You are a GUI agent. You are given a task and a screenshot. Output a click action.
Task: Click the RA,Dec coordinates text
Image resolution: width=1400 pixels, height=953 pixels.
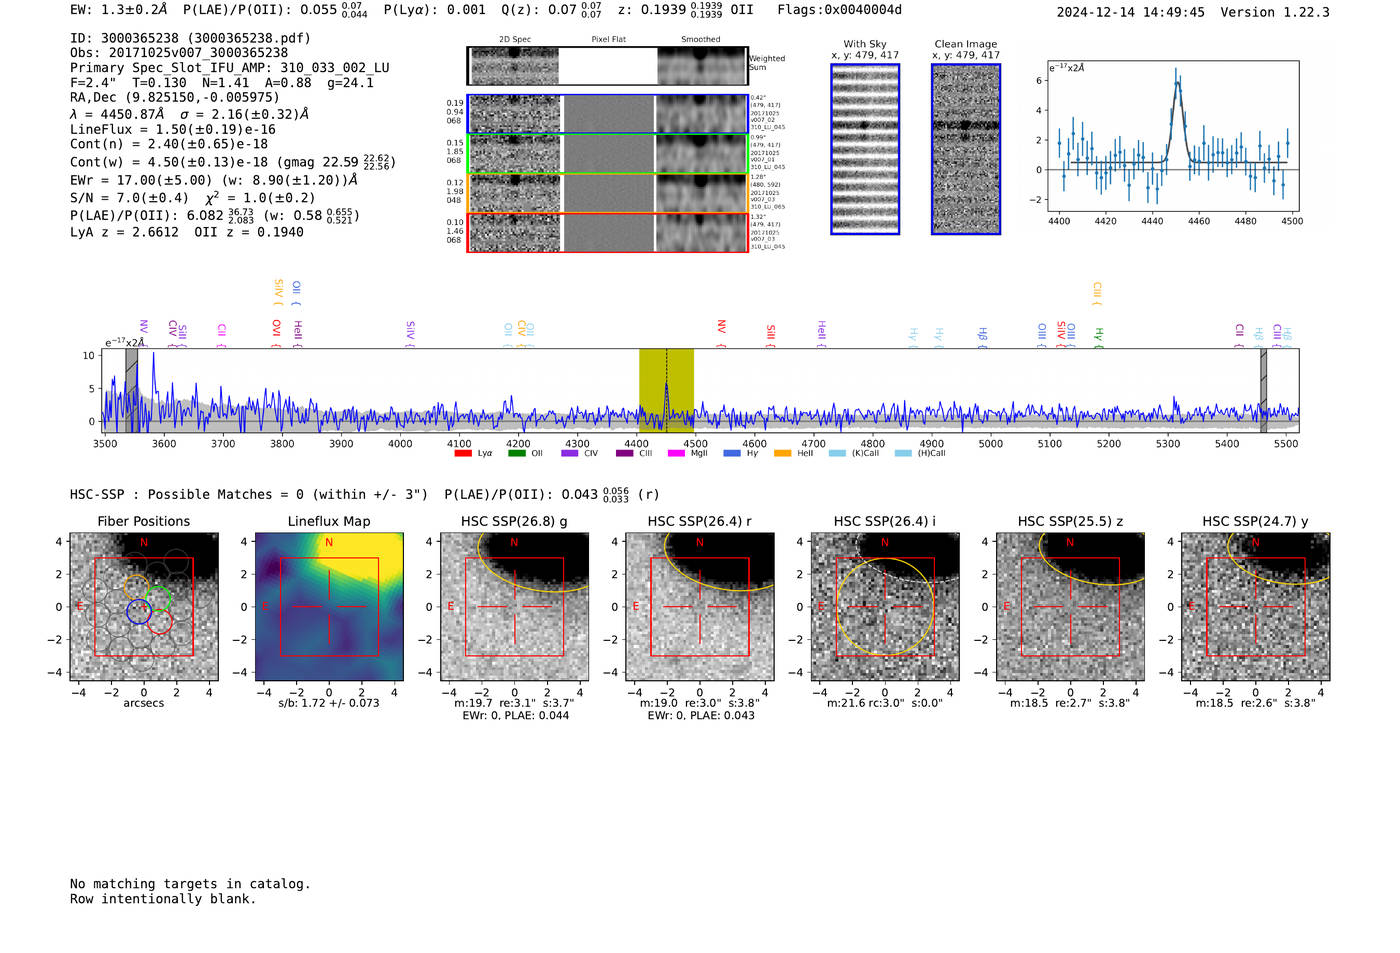[175, 97]
